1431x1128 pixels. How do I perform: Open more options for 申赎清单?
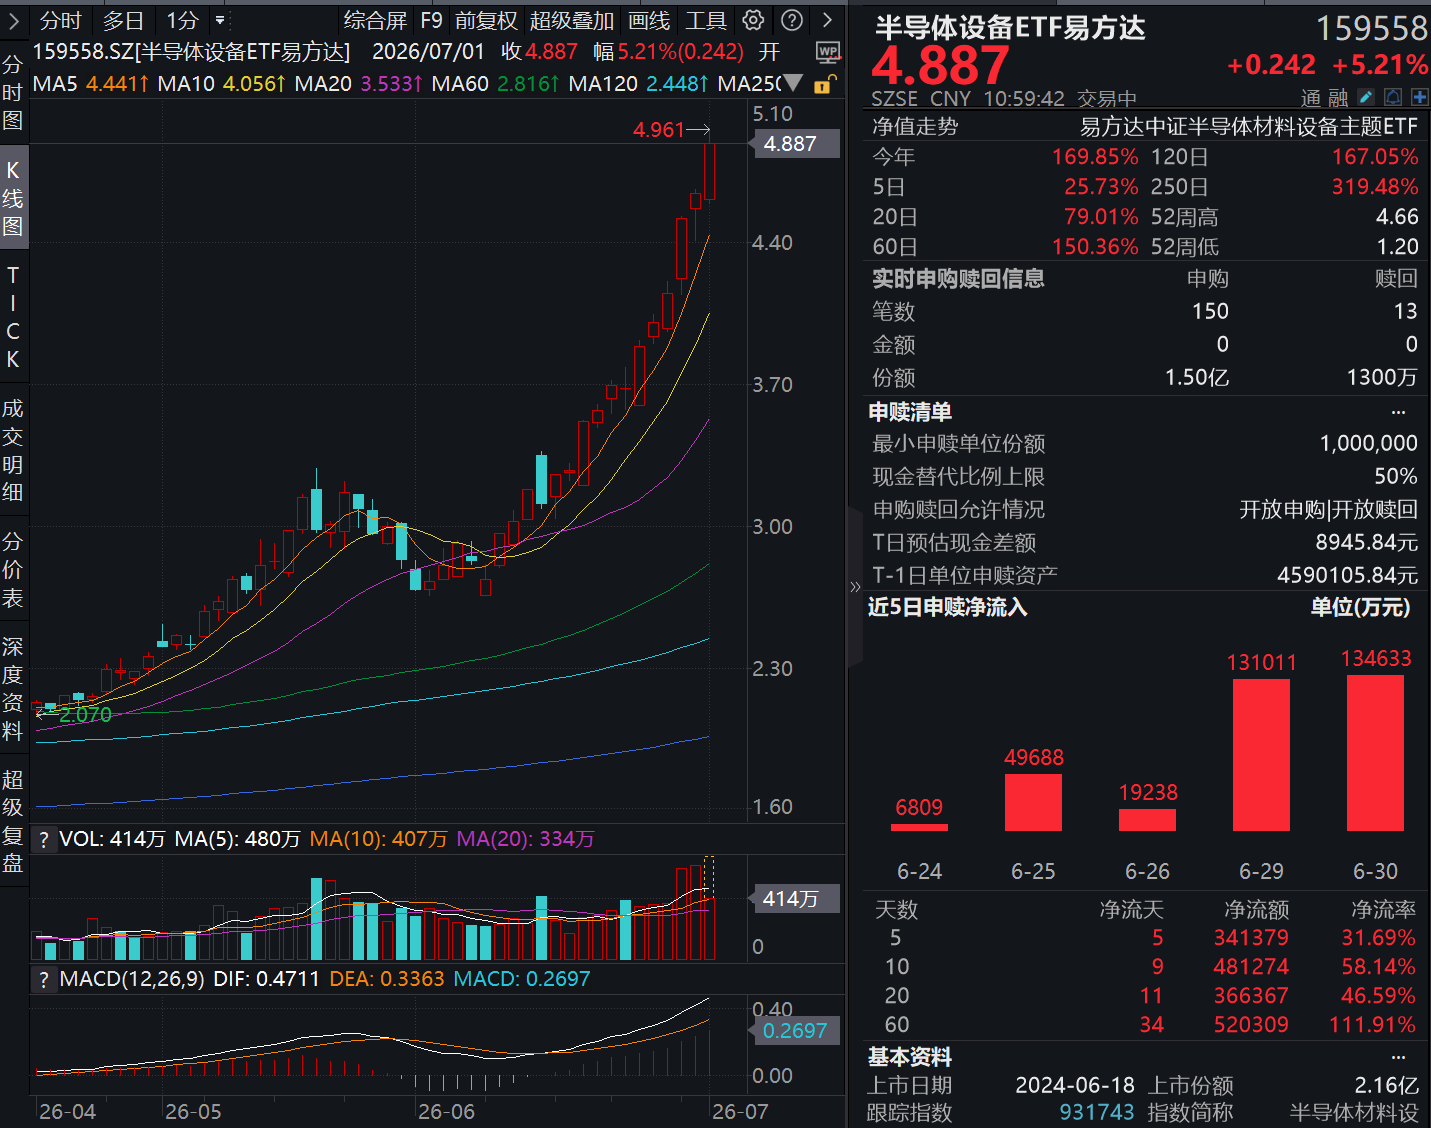1398,412
